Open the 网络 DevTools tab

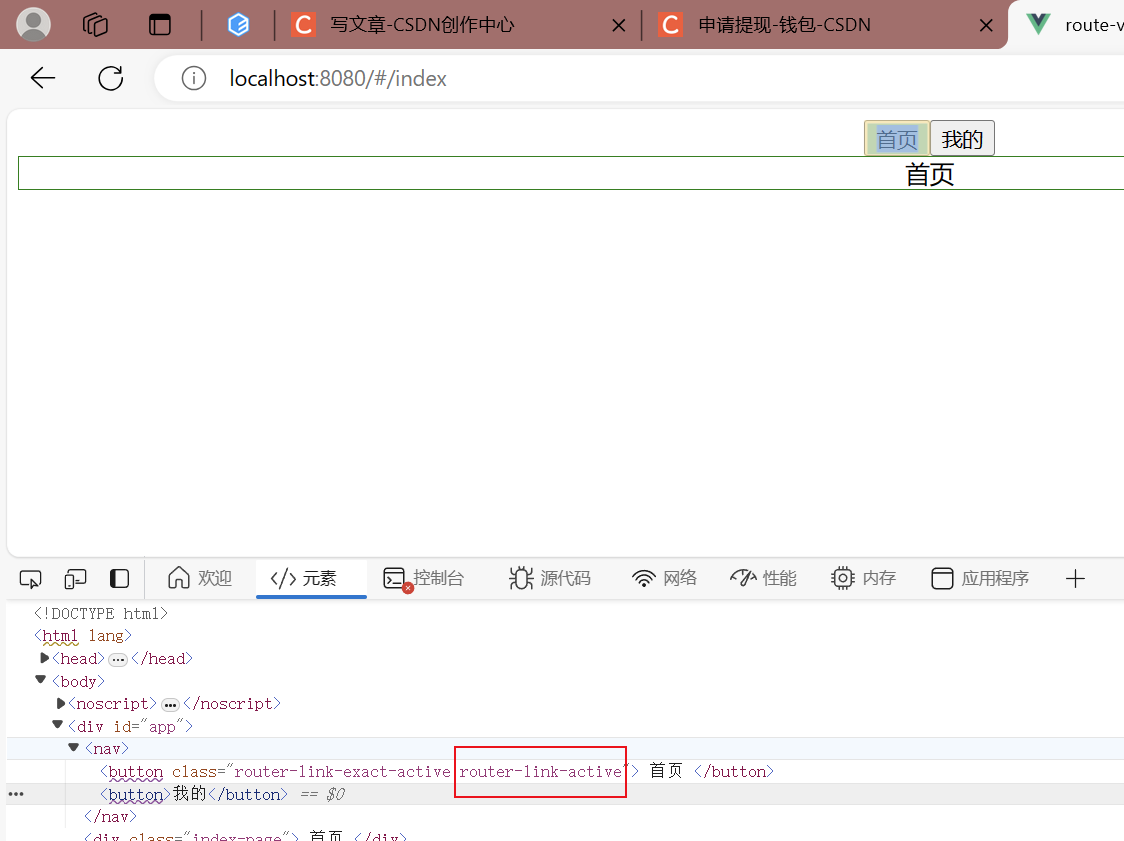pyautogui.click(x=664, y=578)
